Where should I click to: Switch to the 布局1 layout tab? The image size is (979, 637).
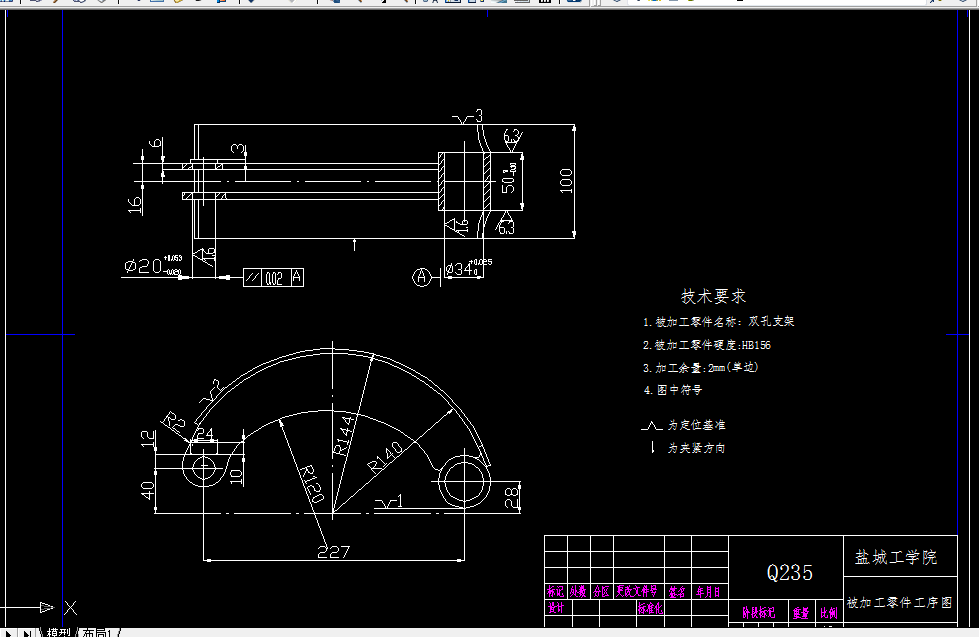tap(97, 633)
